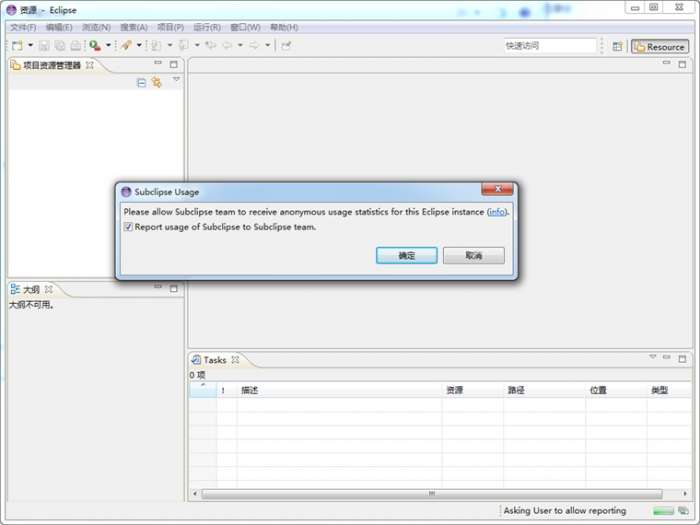Click the Forward navigation arrow icon
The height and width of the screenshot is (525, 700).
point(254,45)
